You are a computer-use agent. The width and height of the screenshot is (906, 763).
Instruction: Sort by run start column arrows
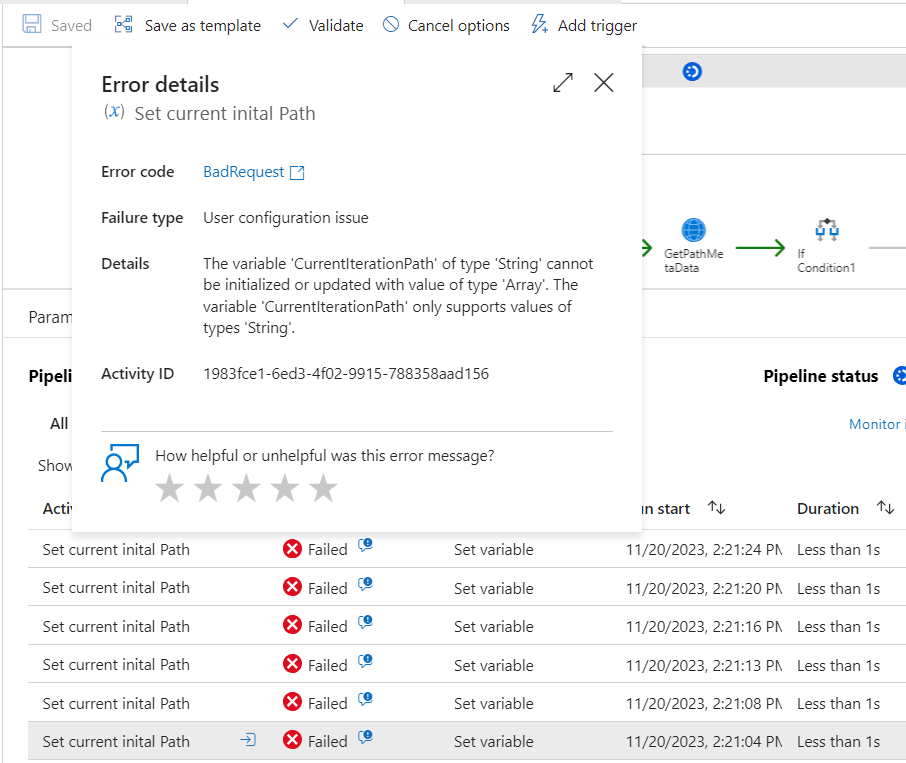(716, 508)
